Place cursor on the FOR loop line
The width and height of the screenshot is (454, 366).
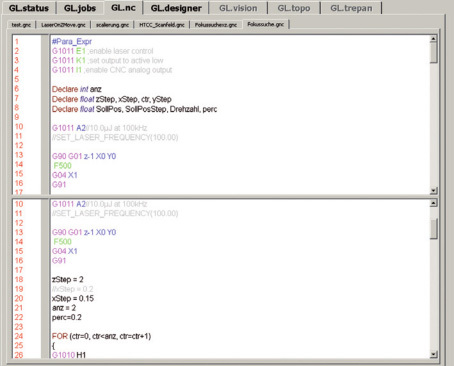click(101, 336)
